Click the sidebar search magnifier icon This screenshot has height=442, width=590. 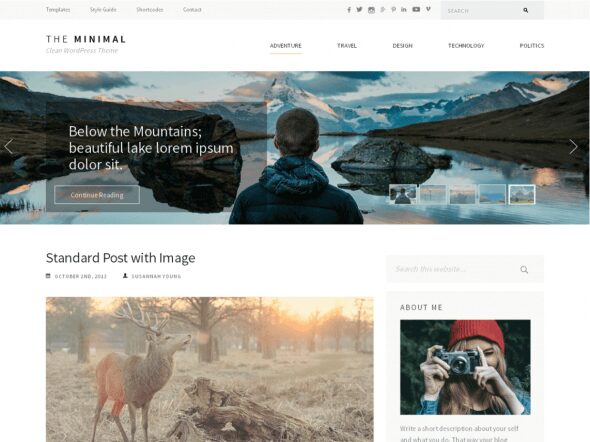tap(524, 269)
